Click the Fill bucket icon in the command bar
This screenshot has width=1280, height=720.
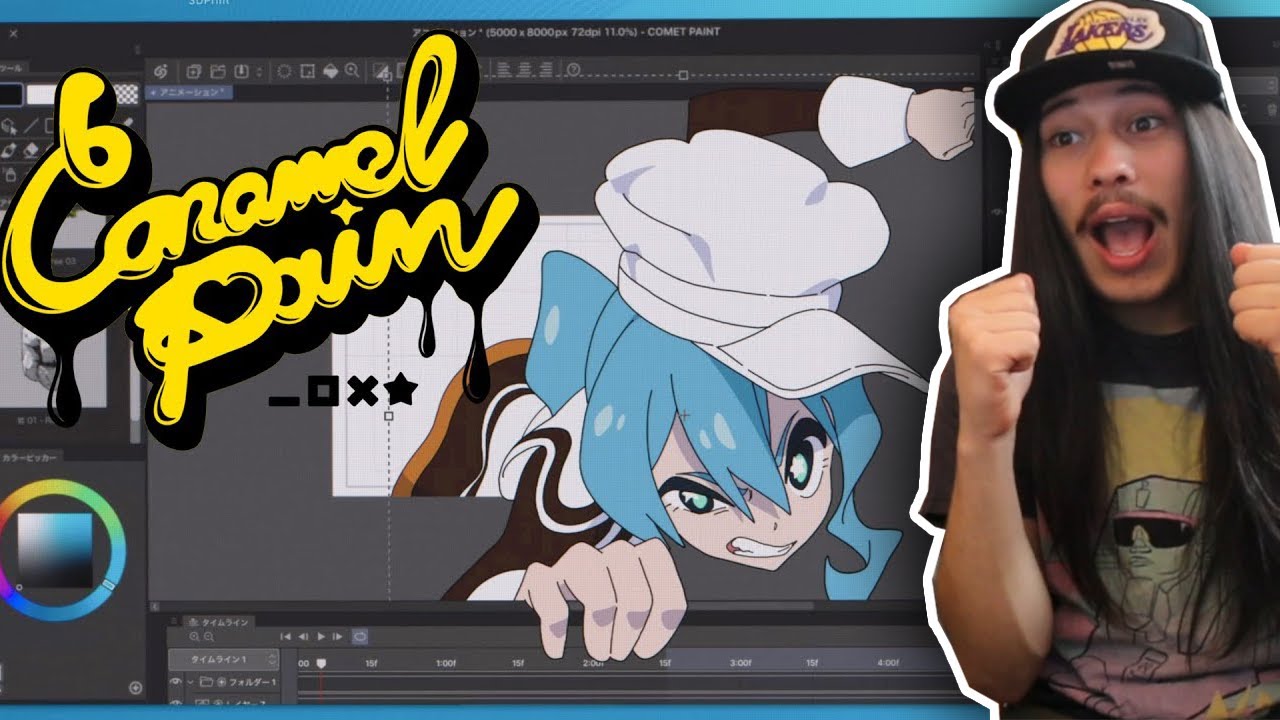[330, 72]
